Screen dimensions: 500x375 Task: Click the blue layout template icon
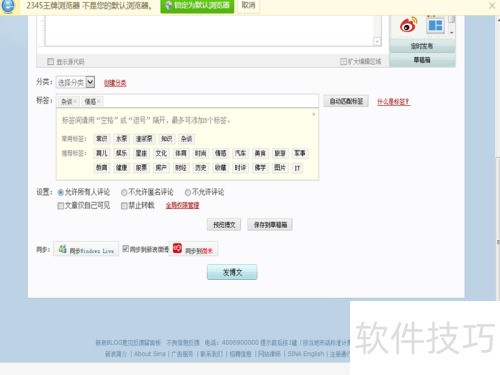[435, 25]
